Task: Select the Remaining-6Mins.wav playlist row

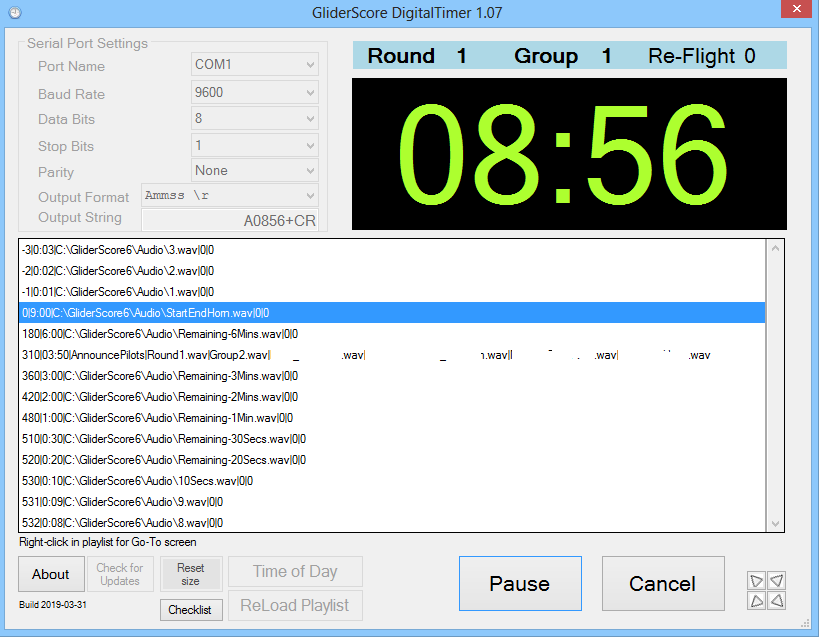Action: pos(392,334)
